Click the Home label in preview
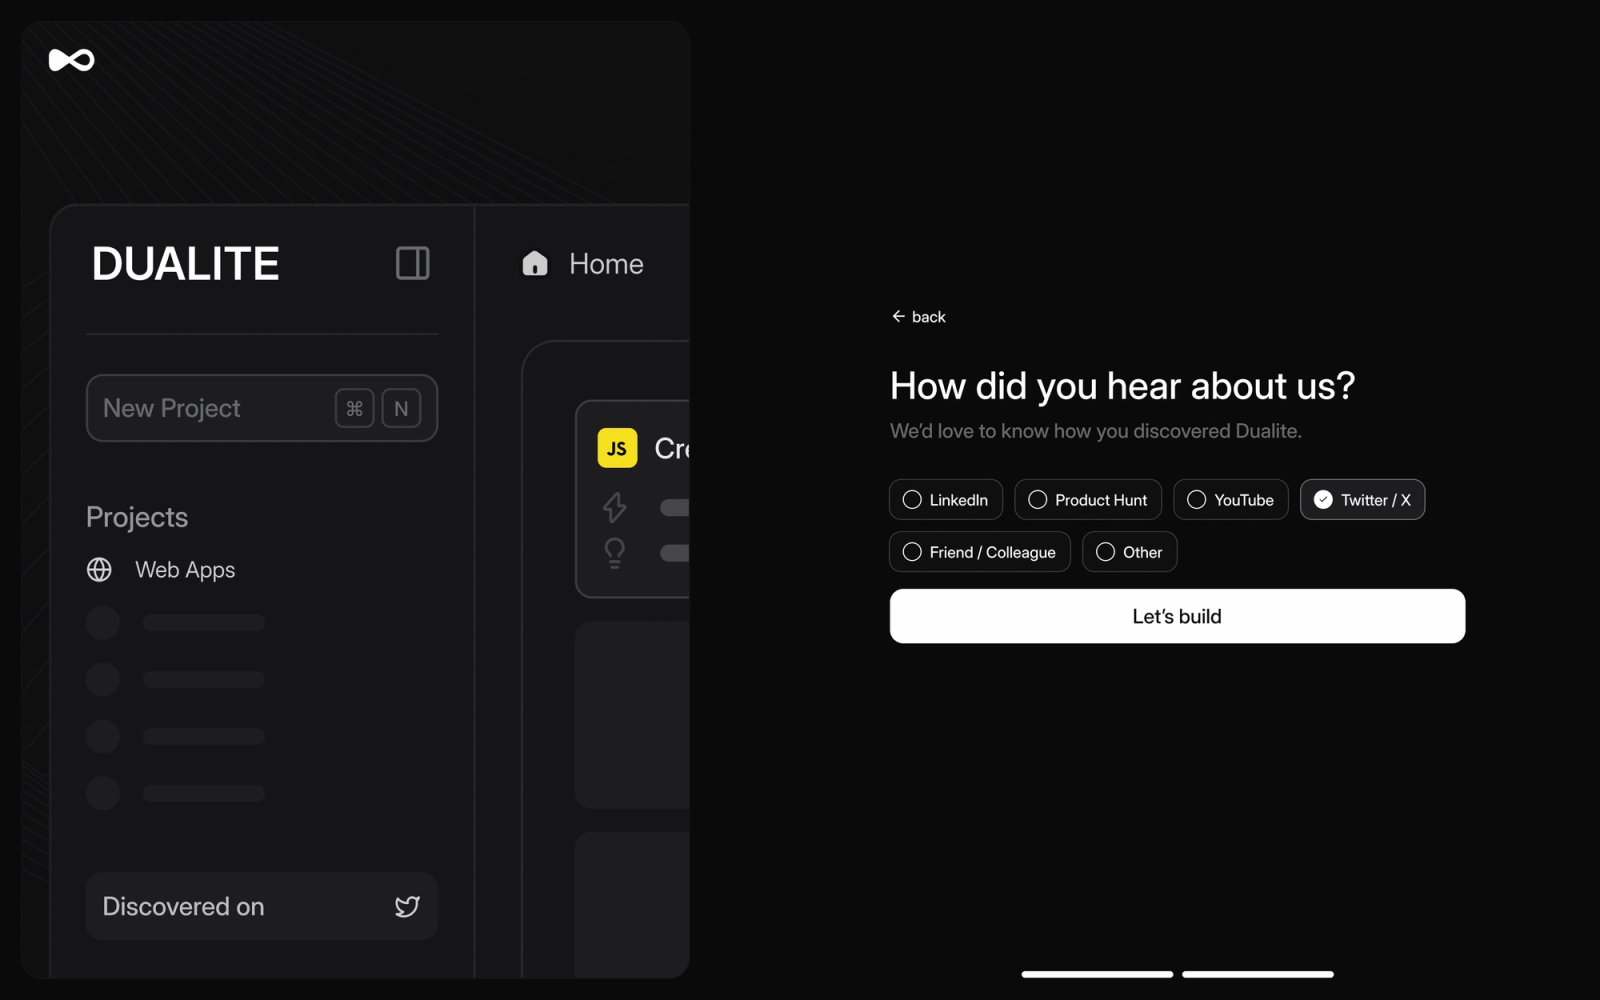This screenshot has width=1600, height=1000. 606,264
